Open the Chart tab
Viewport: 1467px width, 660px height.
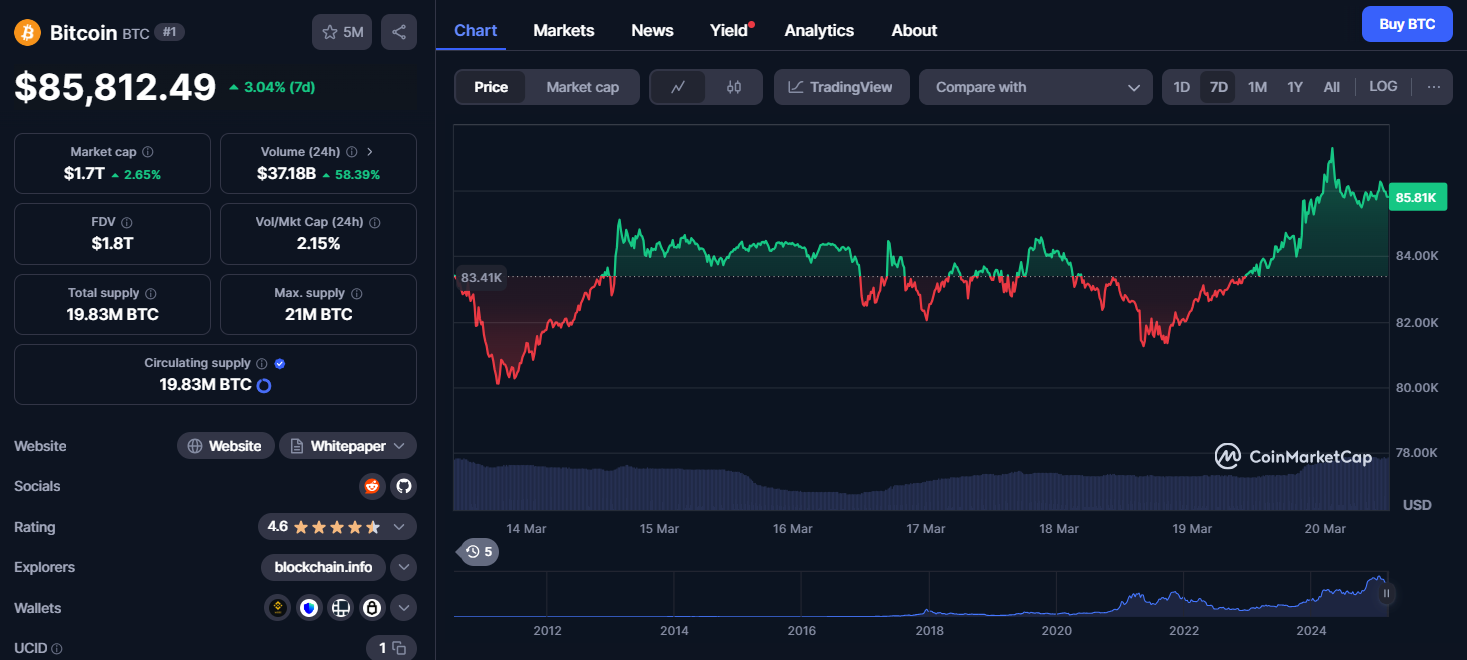(x=475, y=30)
